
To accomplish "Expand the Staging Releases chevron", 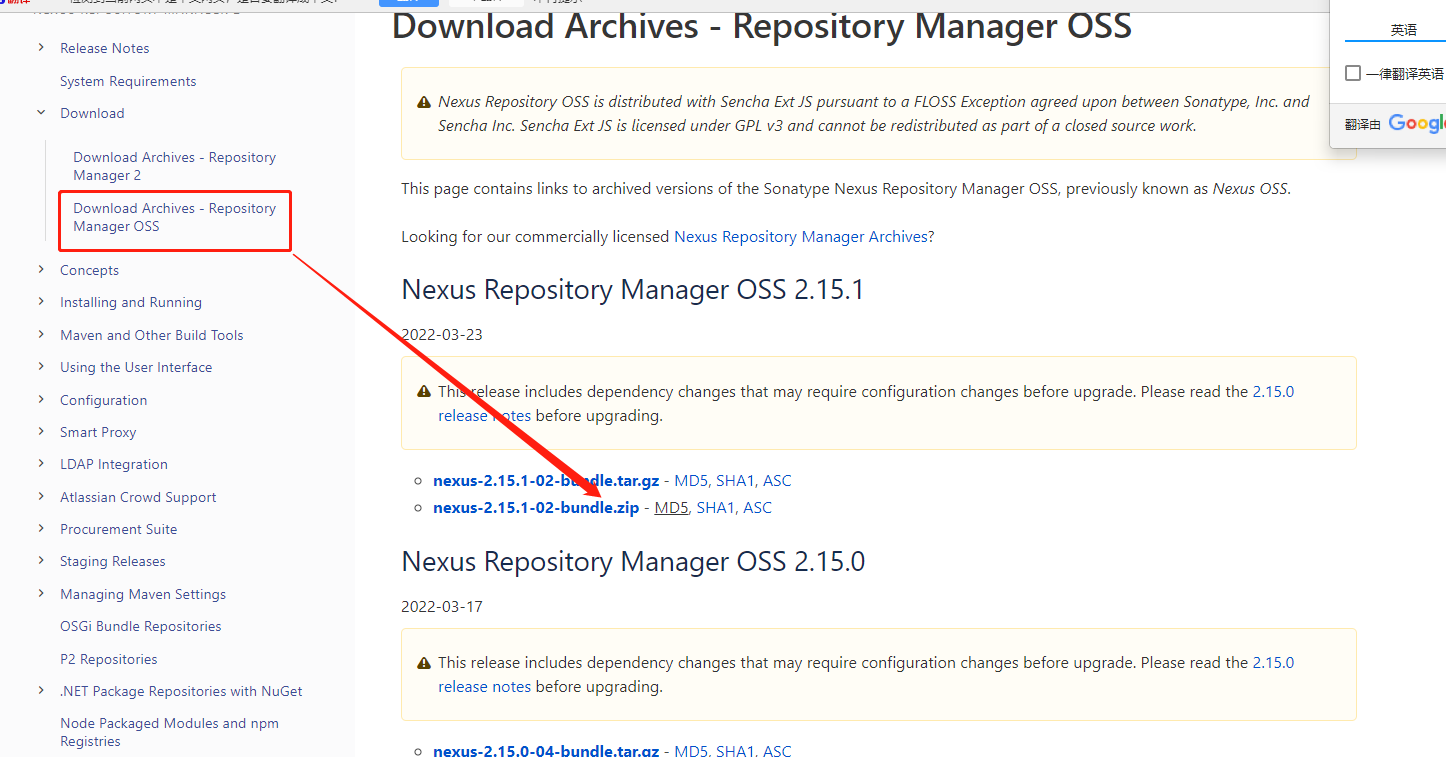I will [x=41, y=561].
